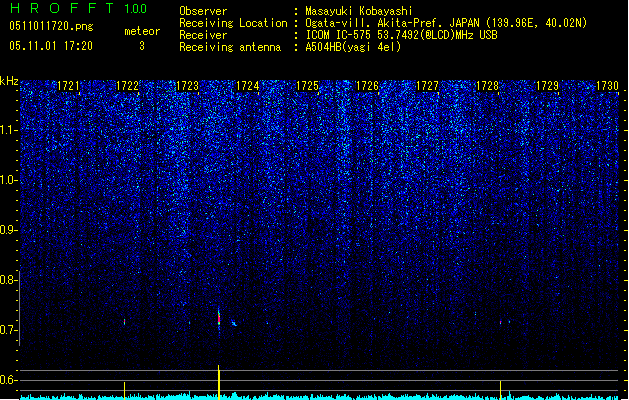629x400 pixels.
Task: Click the 1723 time axis label
Action: point(187,86)
